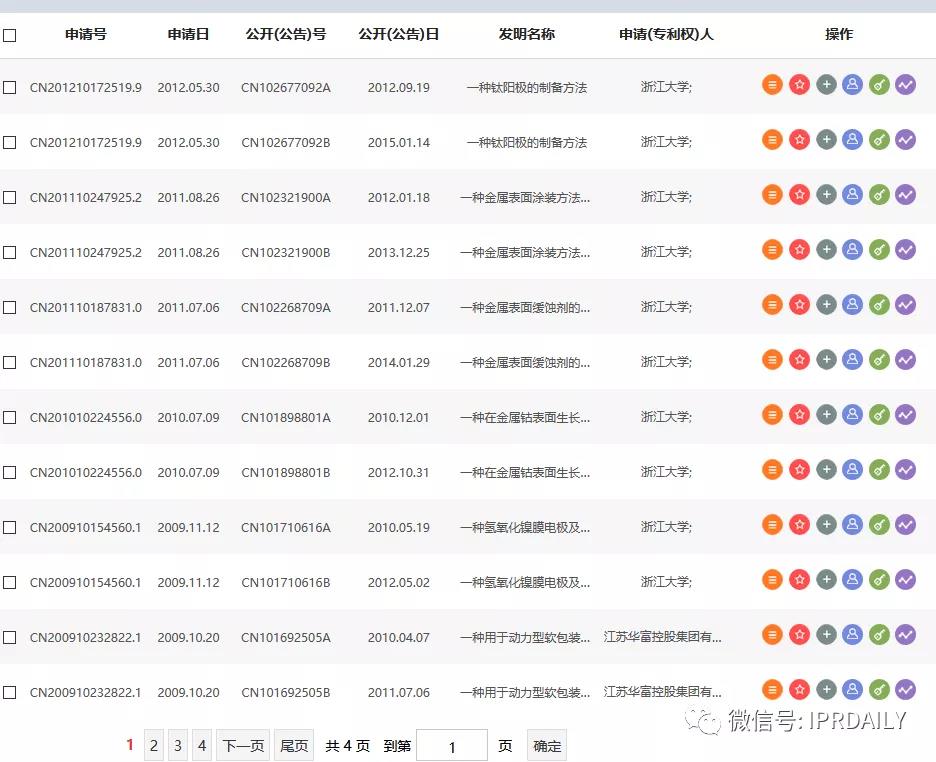
Task: Open orange list icon for CN102321900A
Action: pos(772,195)
